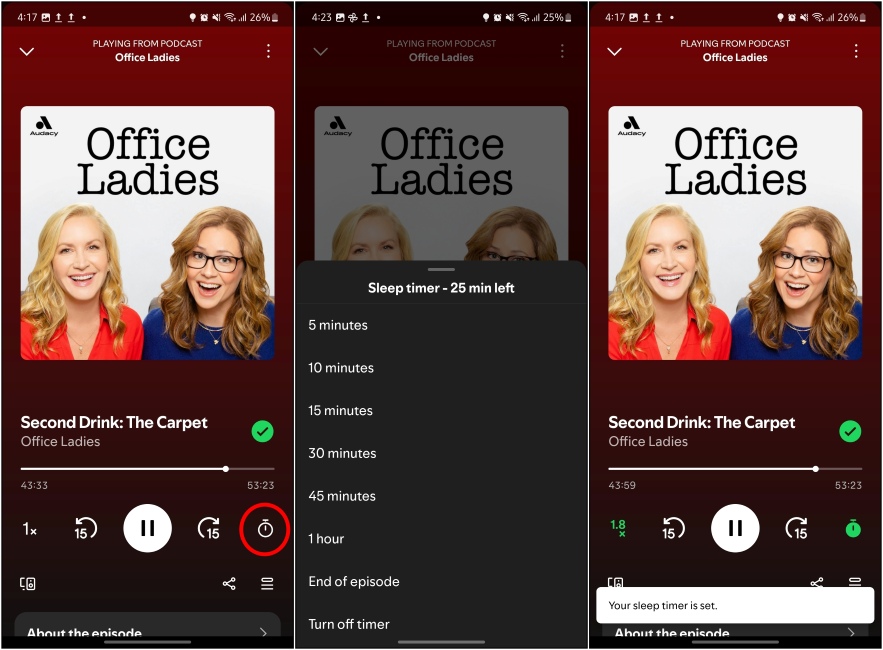This screenshot has width=883, height=650.
Task: Tap the green active sleep timer icon
Action: 852,528
